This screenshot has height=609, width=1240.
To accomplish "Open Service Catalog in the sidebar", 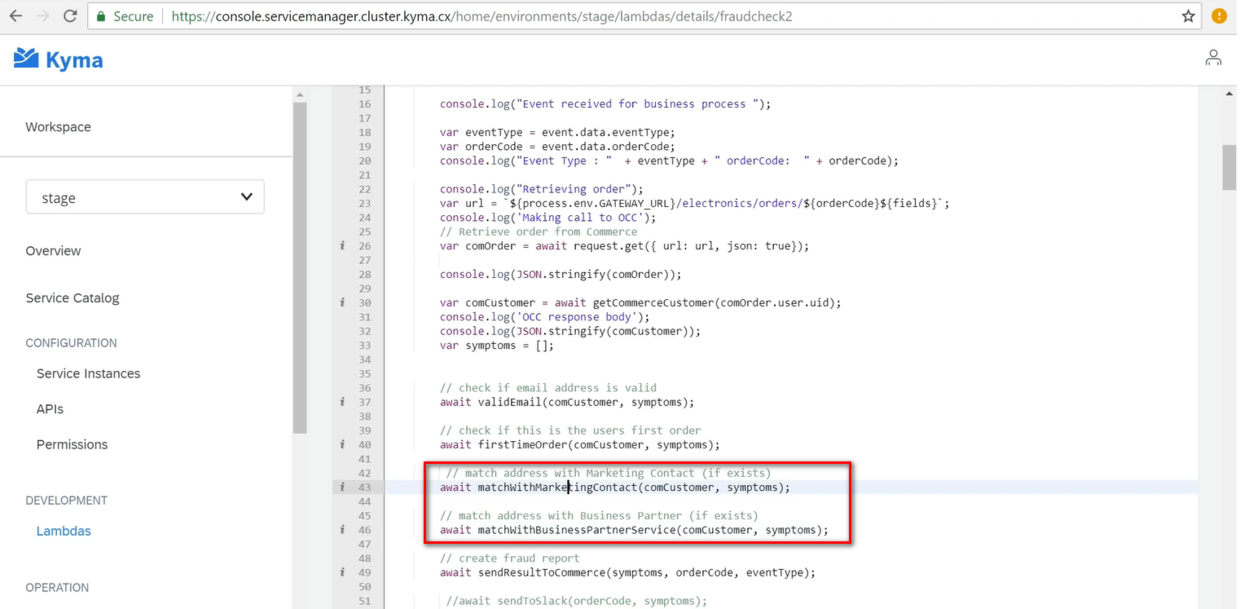I will [x=72, y=298].
